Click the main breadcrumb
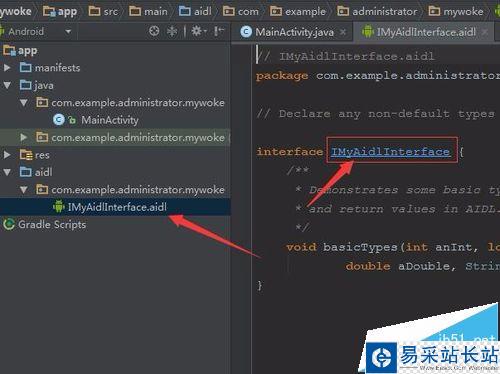 [148, 12]
